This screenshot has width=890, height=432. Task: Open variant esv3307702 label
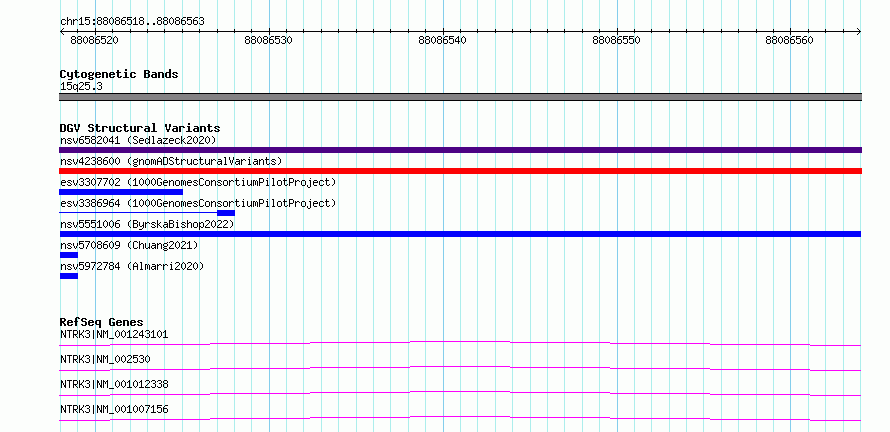point(198,182)
